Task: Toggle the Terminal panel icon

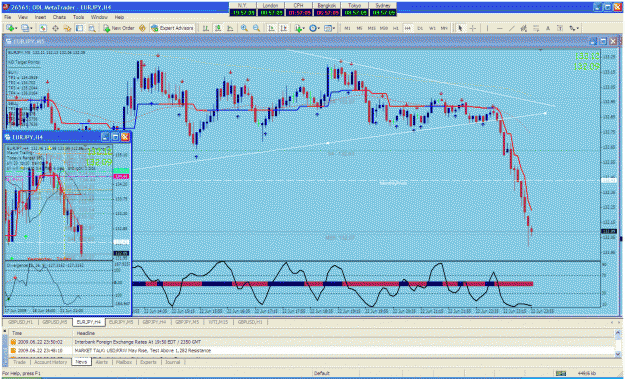Action: click(x=80, y=28)
